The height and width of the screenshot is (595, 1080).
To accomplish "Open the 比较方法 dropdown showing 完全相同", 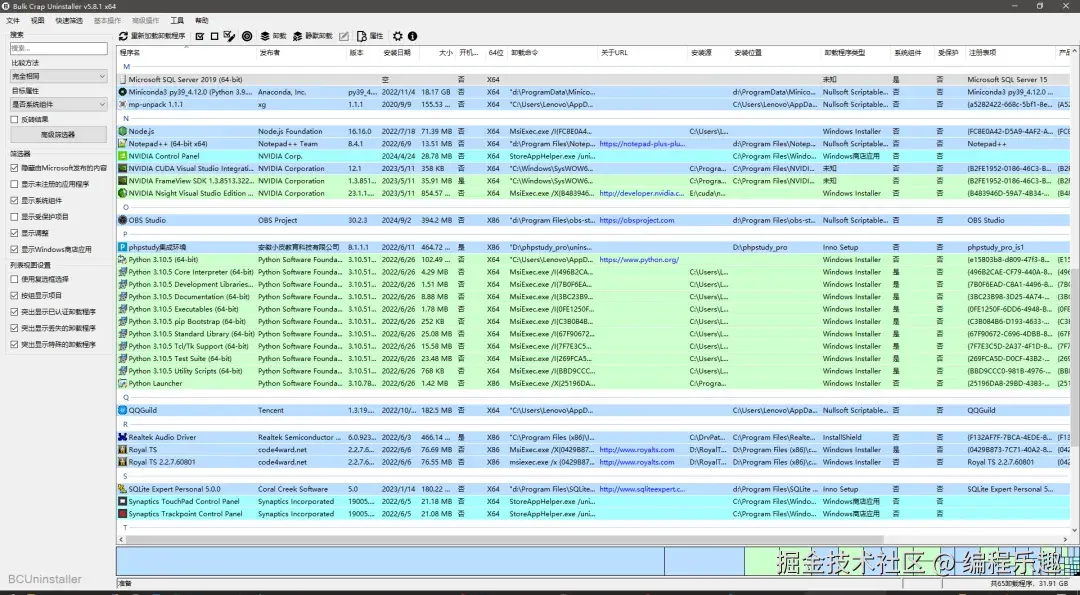I will [x=59, y=76].
